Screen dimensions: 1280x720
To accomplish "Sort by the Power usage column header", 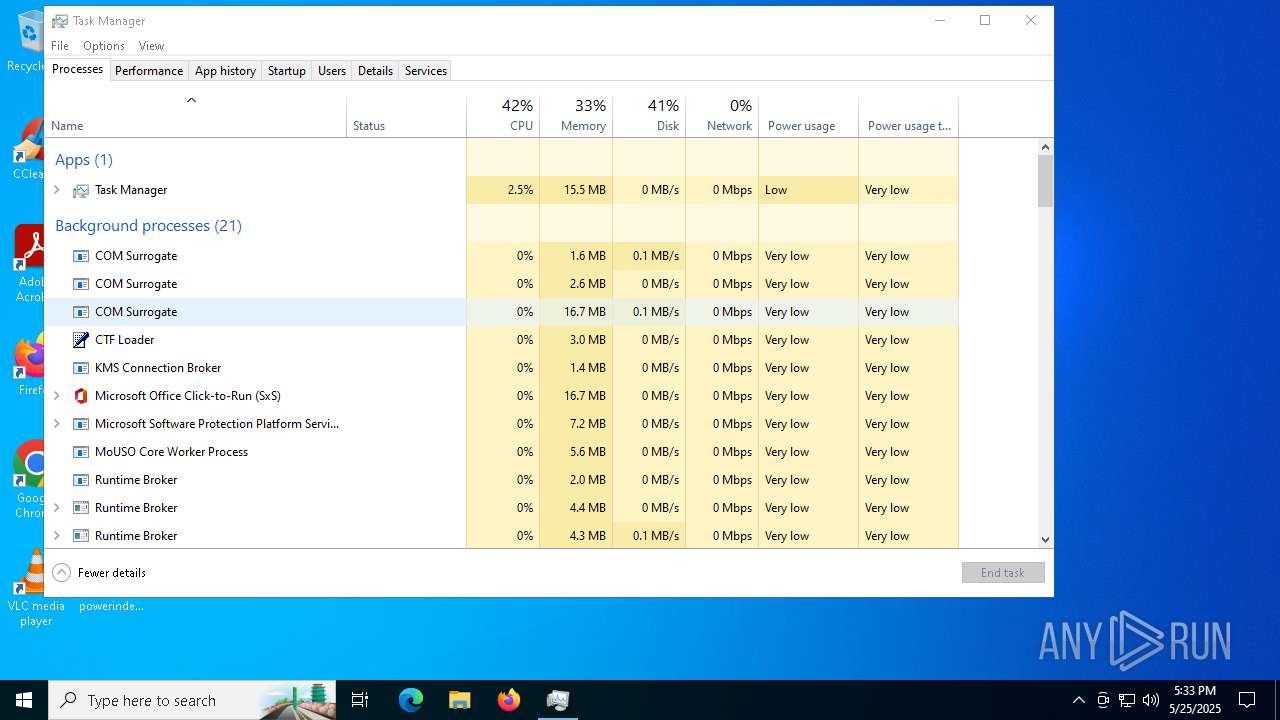I will coord(808,117).
